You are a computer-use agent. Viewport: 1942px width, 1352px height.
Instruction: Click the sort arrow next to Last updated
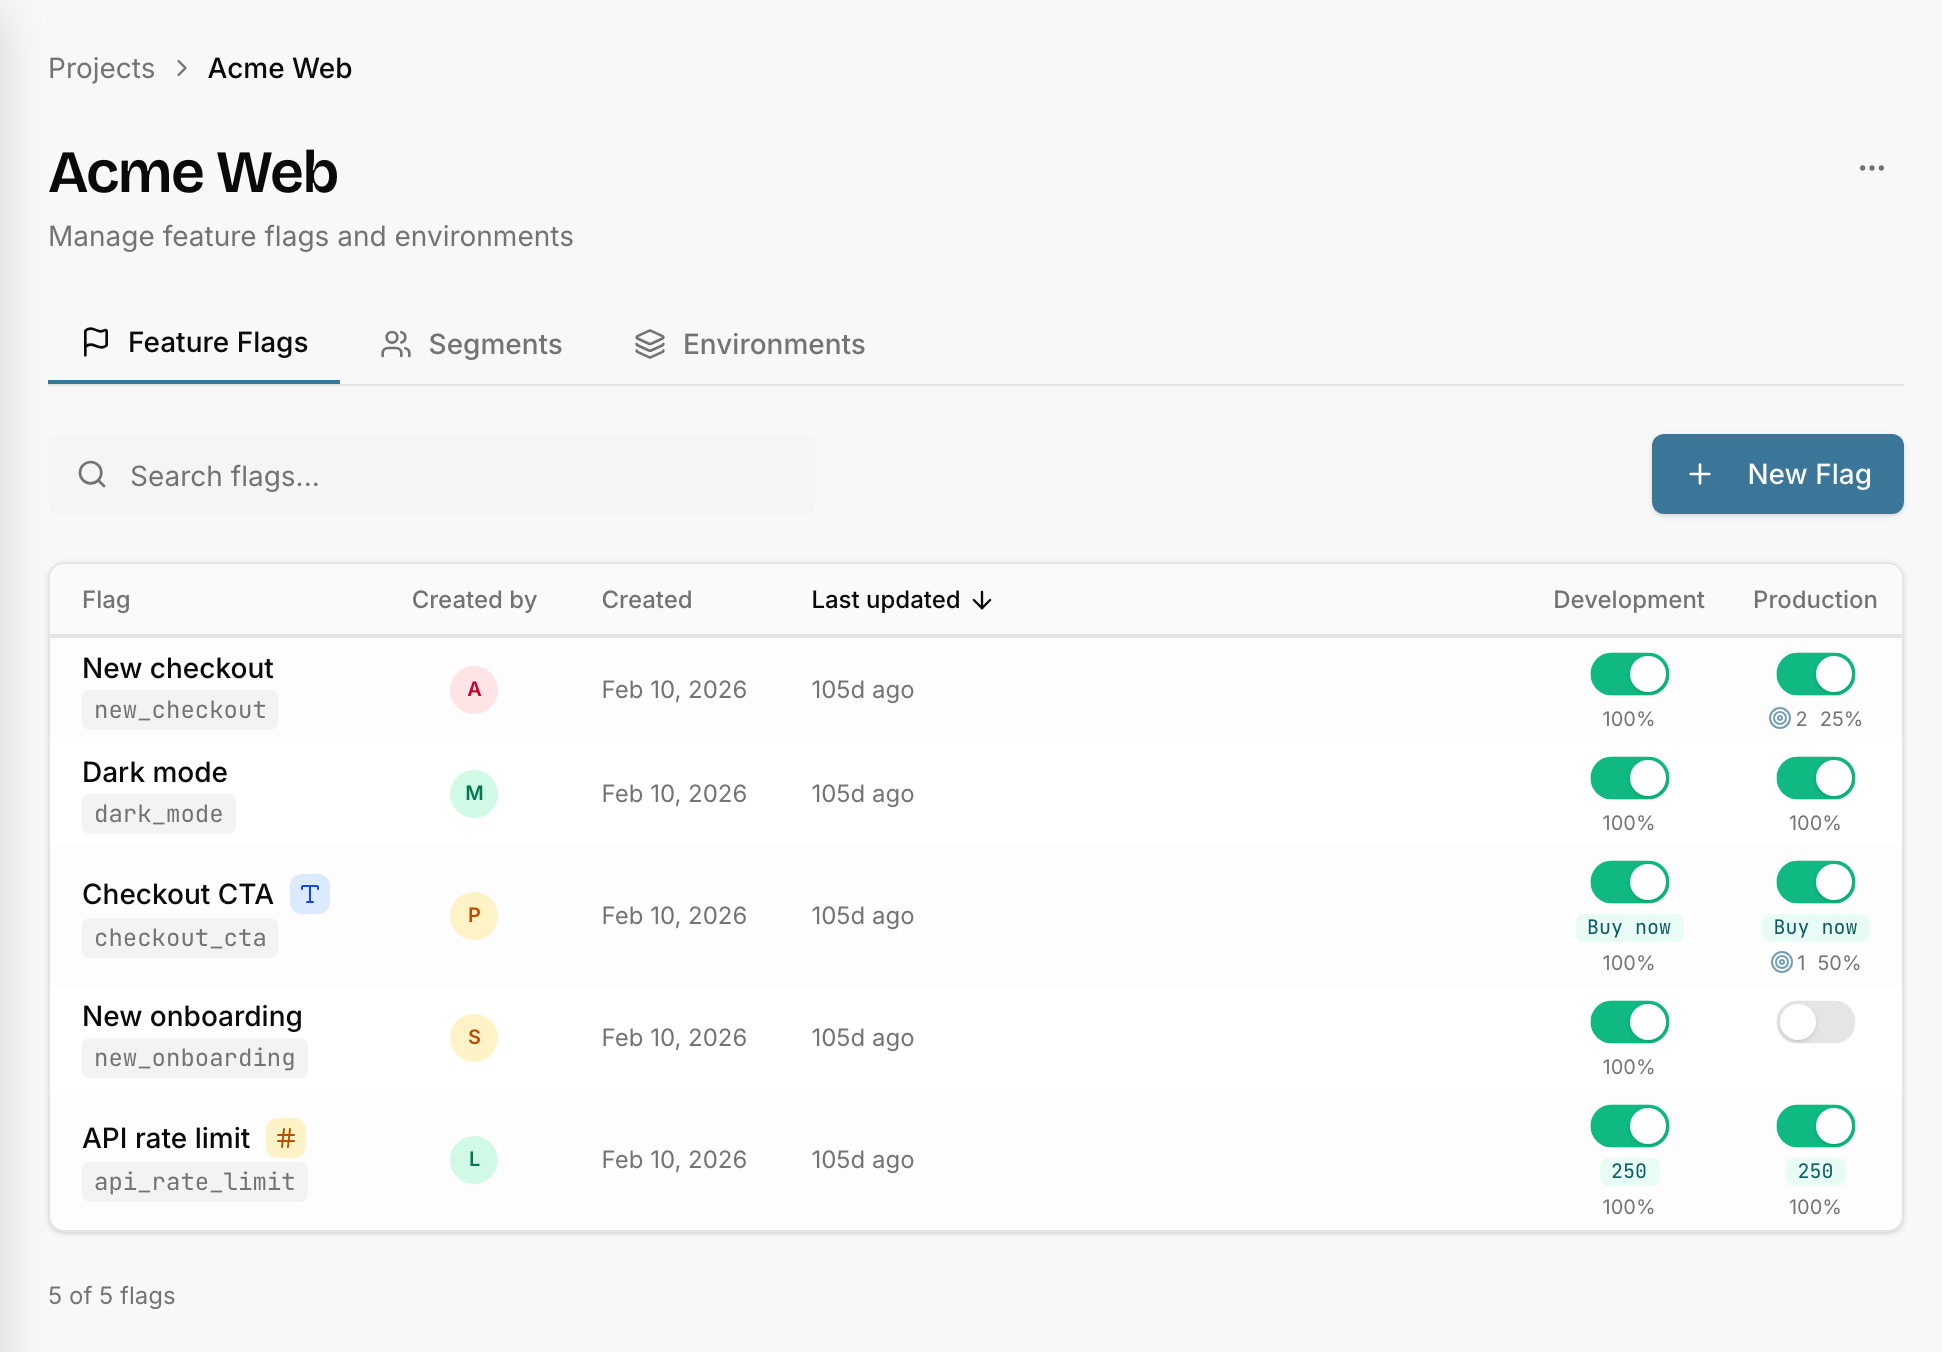pos(982,600)
